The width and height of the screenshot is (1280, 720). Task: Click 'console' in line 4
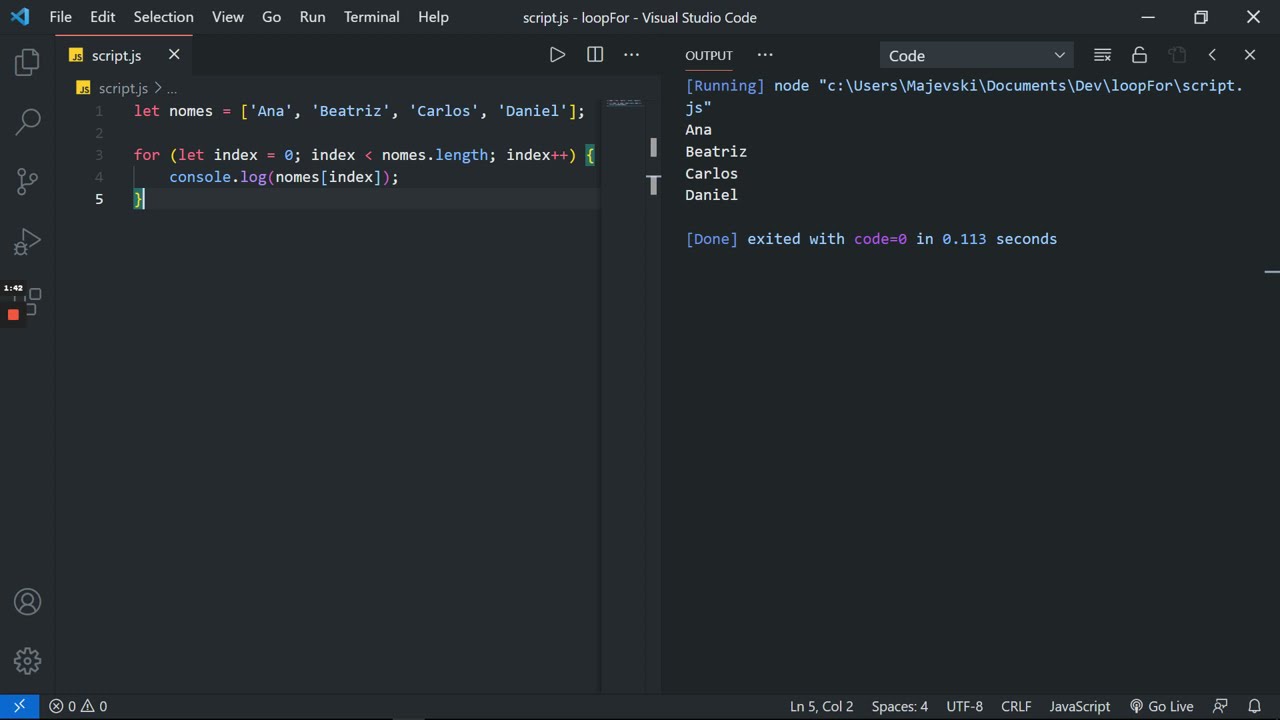coord(200,177)
